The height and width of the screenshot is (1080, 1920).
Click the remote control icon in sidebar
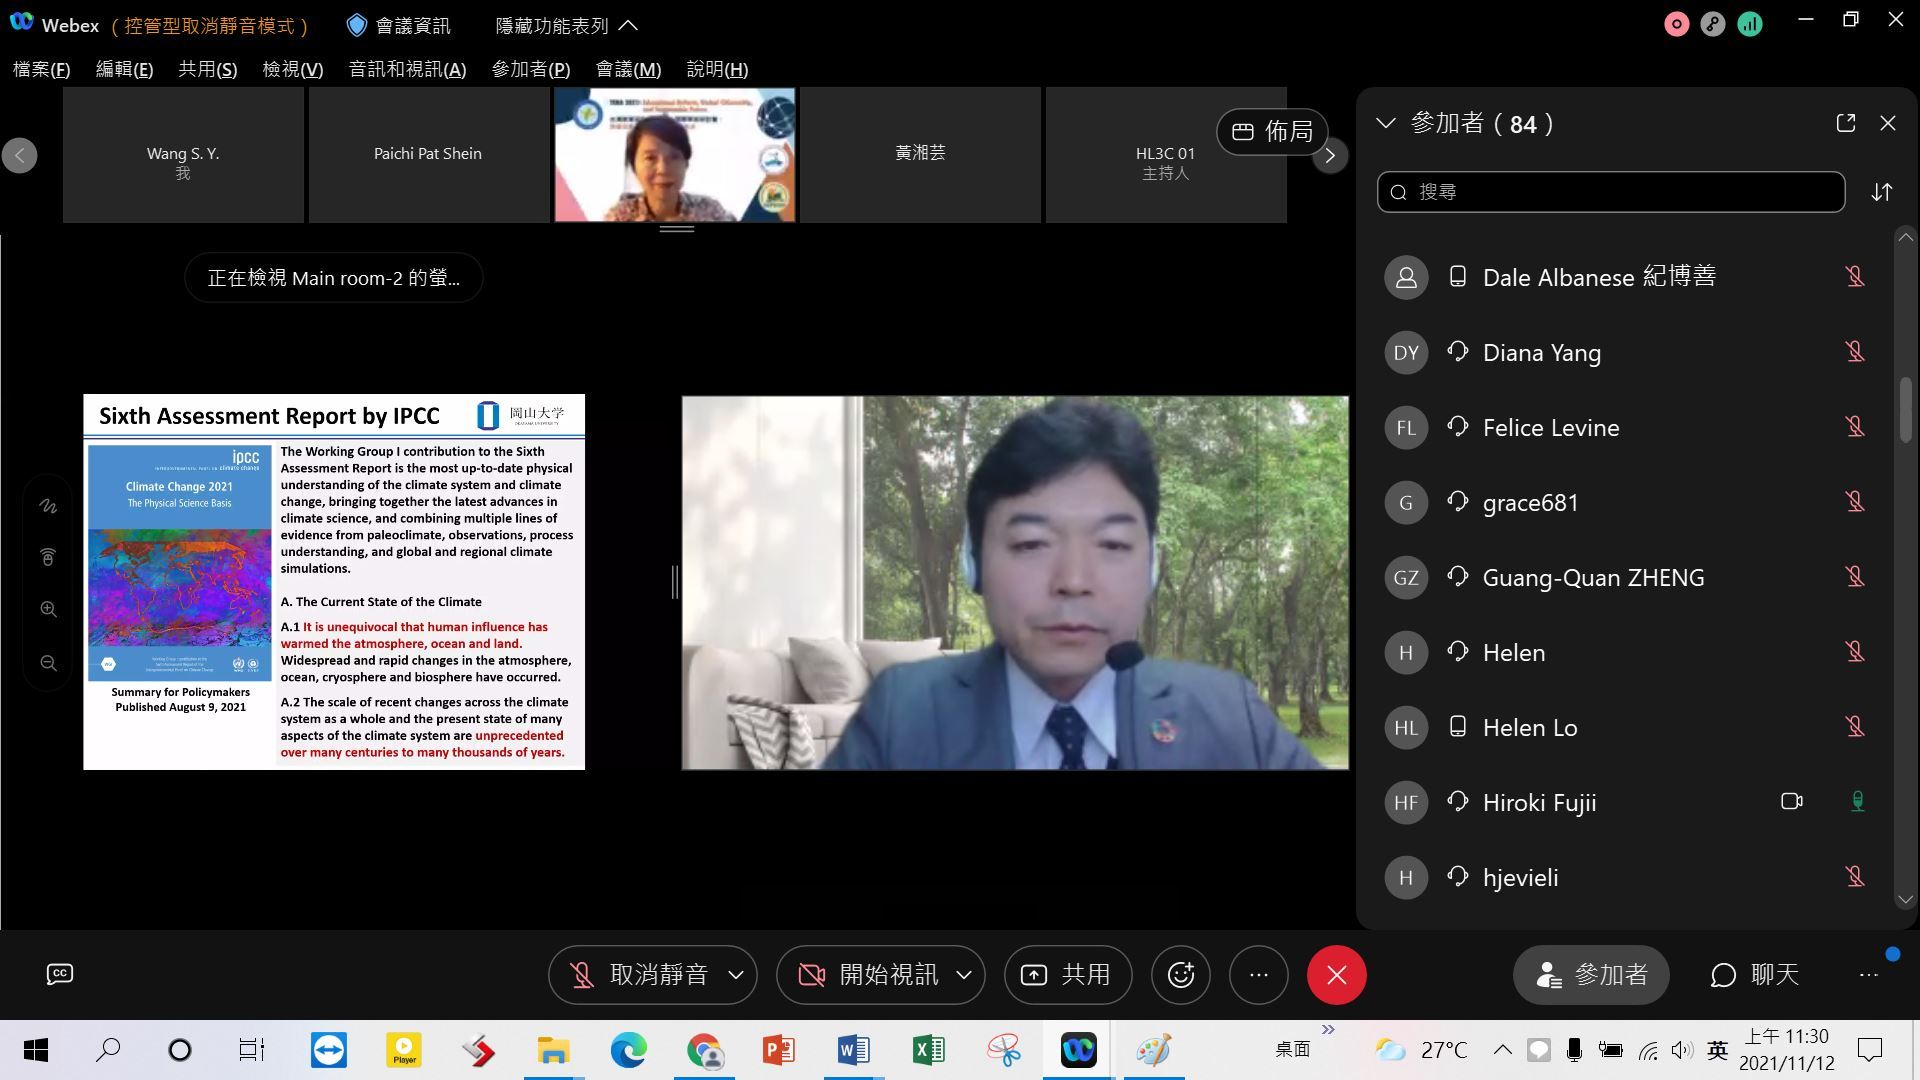(x=48, y=557)
